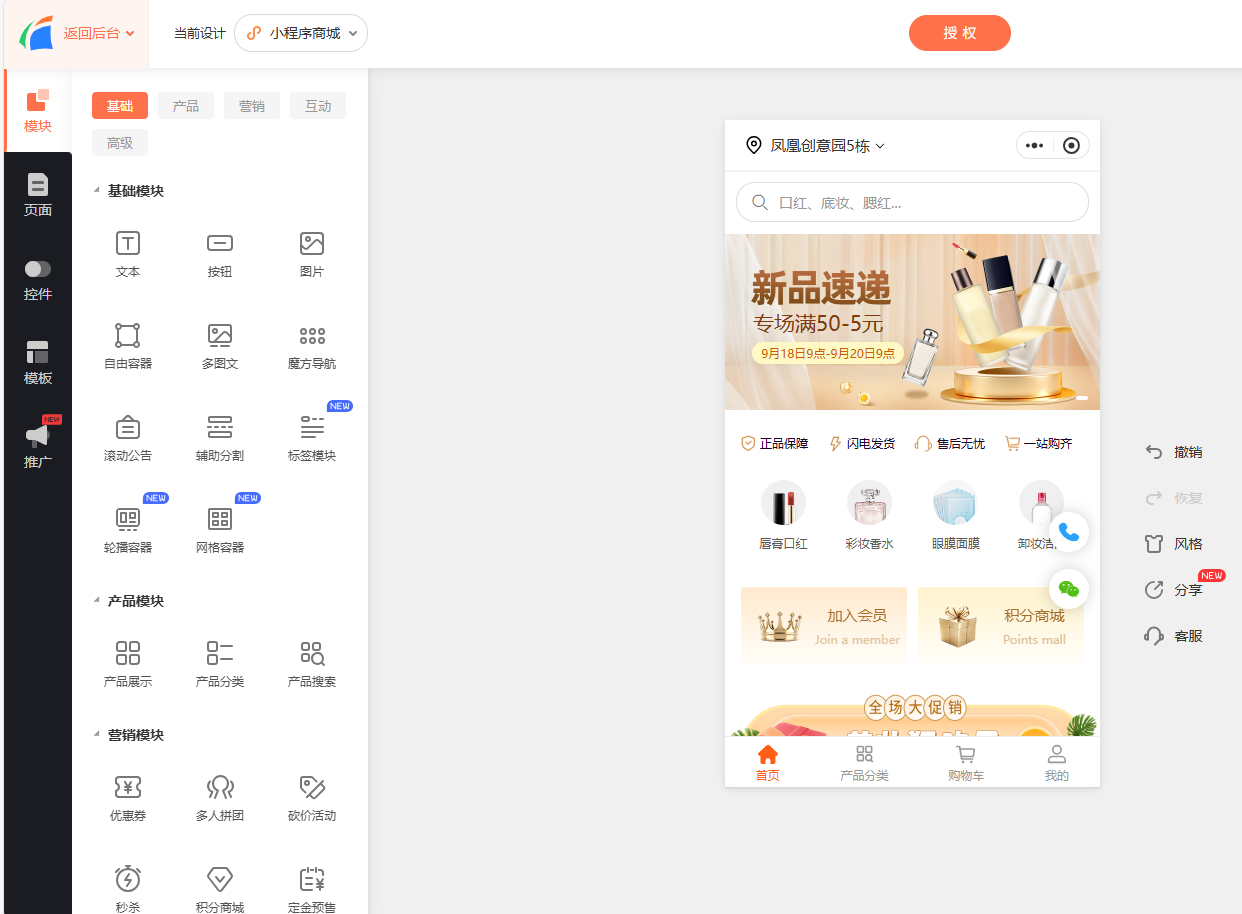Click the blue phone floating icon

[x=1069, y=532]
